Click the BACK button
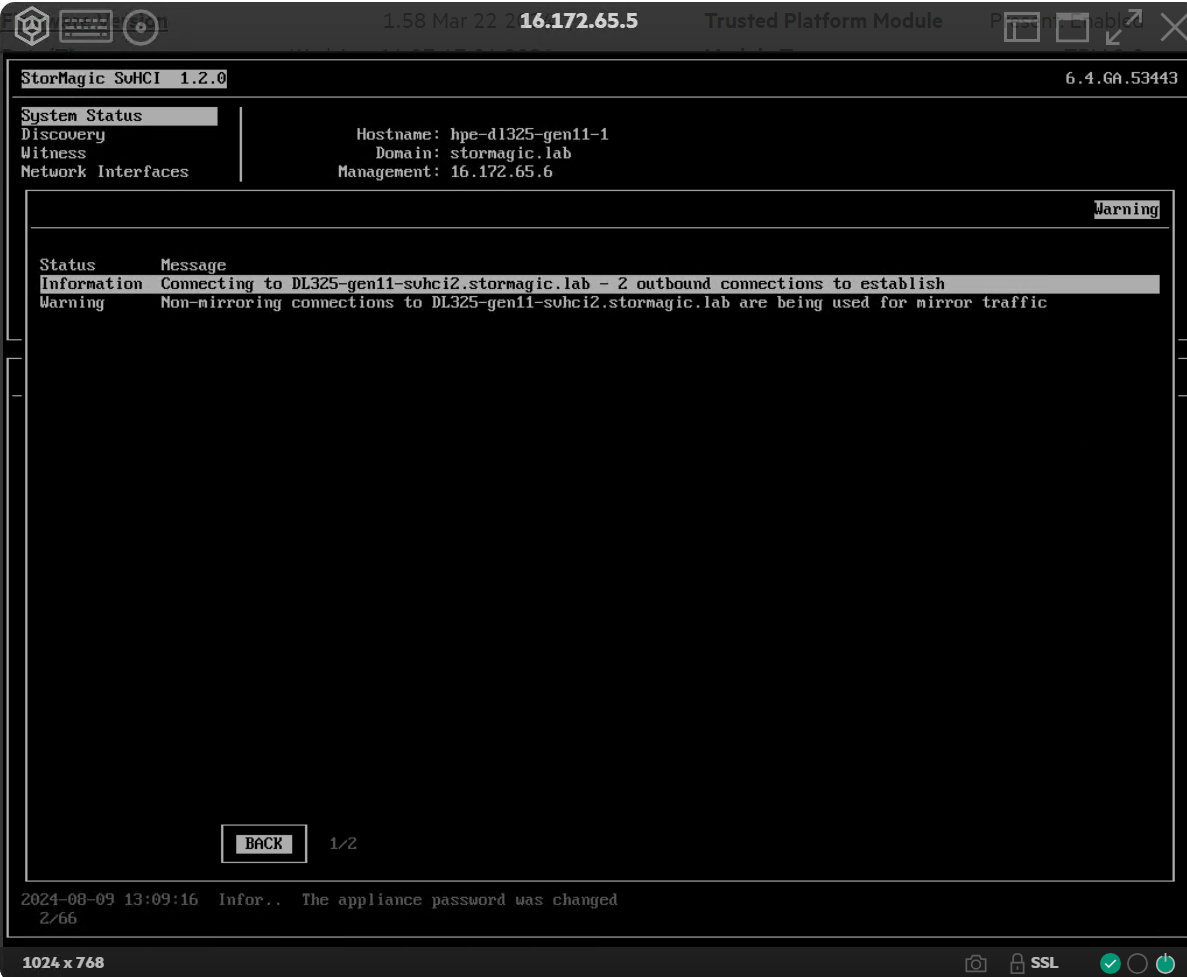This screenshot has width=1187, height=977. [263, 843]
